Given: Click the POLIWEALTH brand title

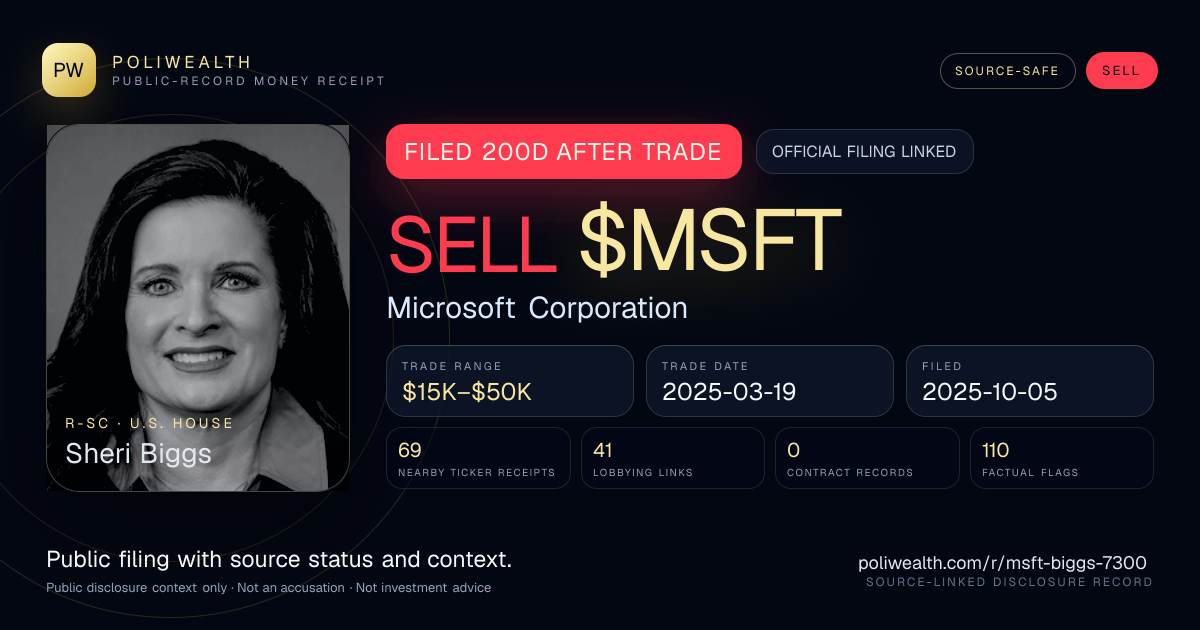Looking at the screenshot, I should click(x=182, y=62).
